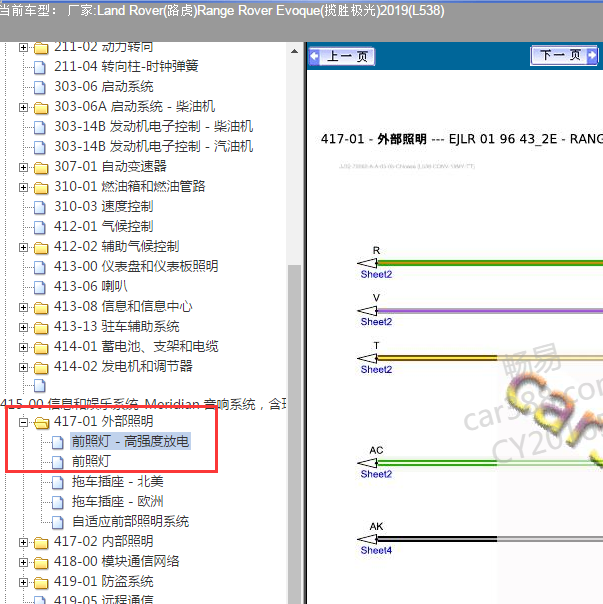The height and width of the screenshot is (604, 603).
Task: Click page icon of 303-06 启动系统
Action: click(40, 87)
